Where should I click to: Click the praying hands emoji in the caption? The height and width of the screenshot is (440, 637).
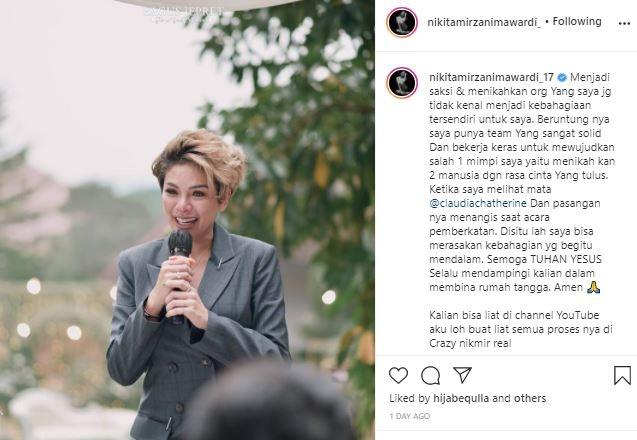click(x=593, y=287)
